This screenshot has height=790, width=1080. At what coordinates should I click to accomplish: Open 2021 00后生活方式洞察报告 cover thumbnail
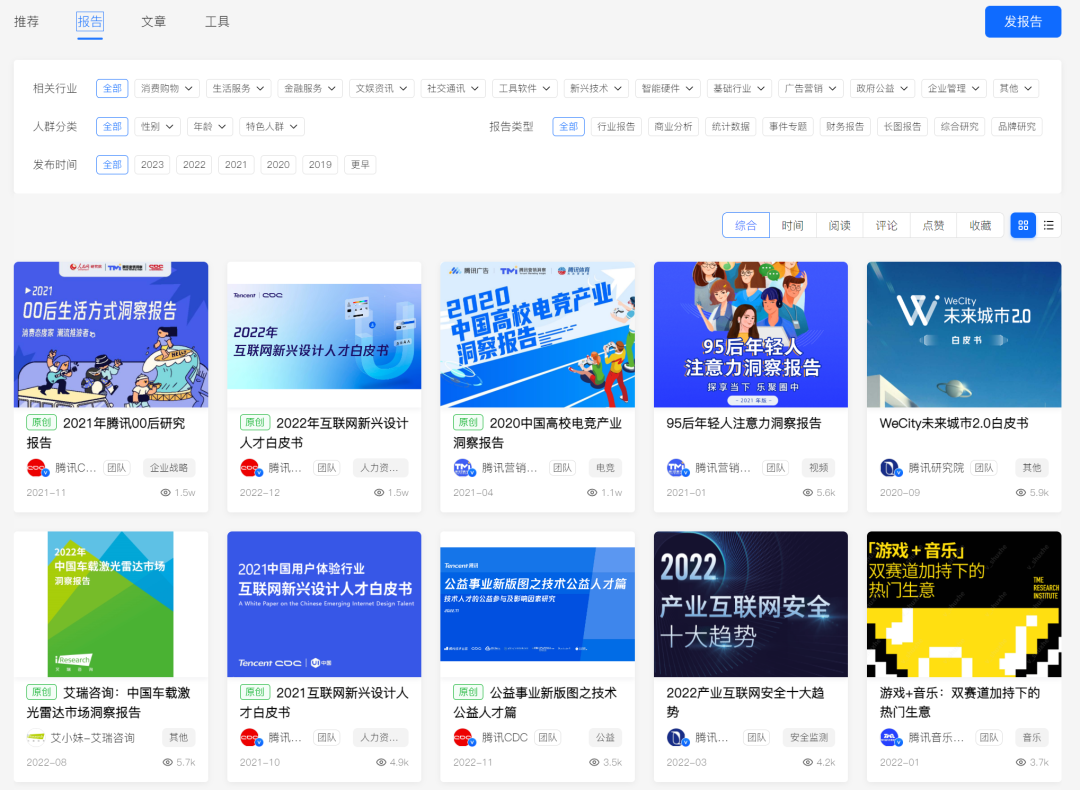(111, 334)
